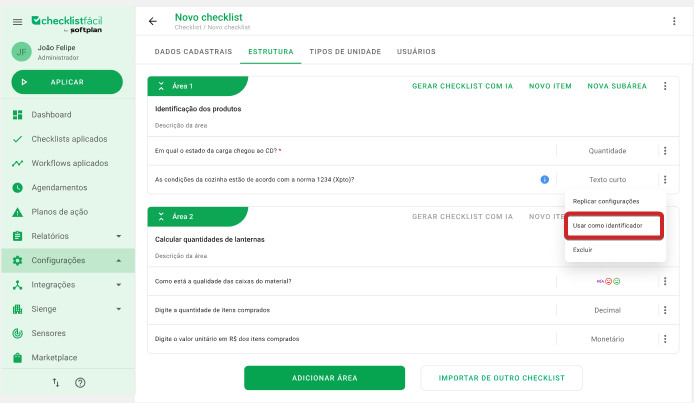The width and height of the screenshot is (694, 403).
Task: Click the back arrow beside Novo checklist
Action: (153, 21)
